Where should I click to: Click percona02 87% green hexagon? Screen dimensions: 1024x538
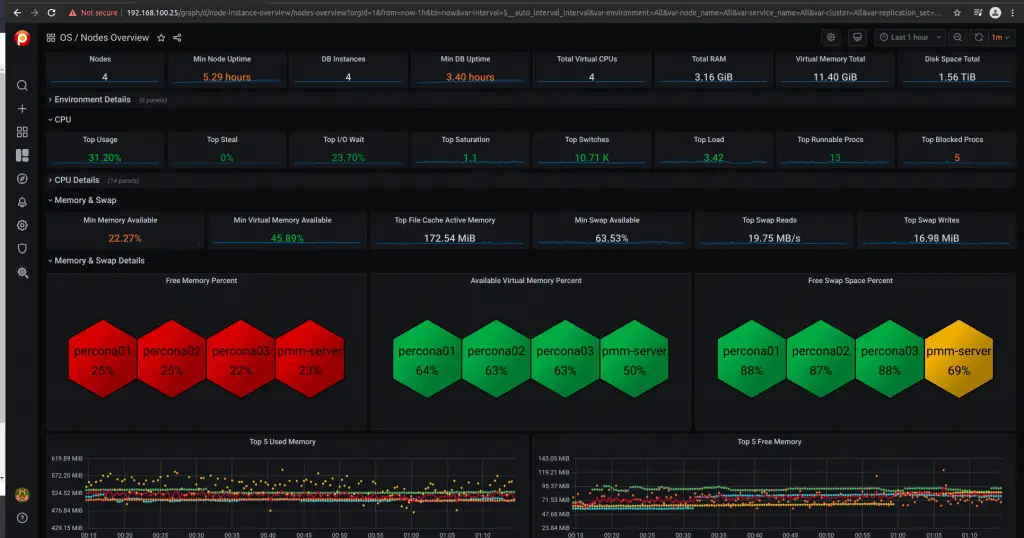821,359
